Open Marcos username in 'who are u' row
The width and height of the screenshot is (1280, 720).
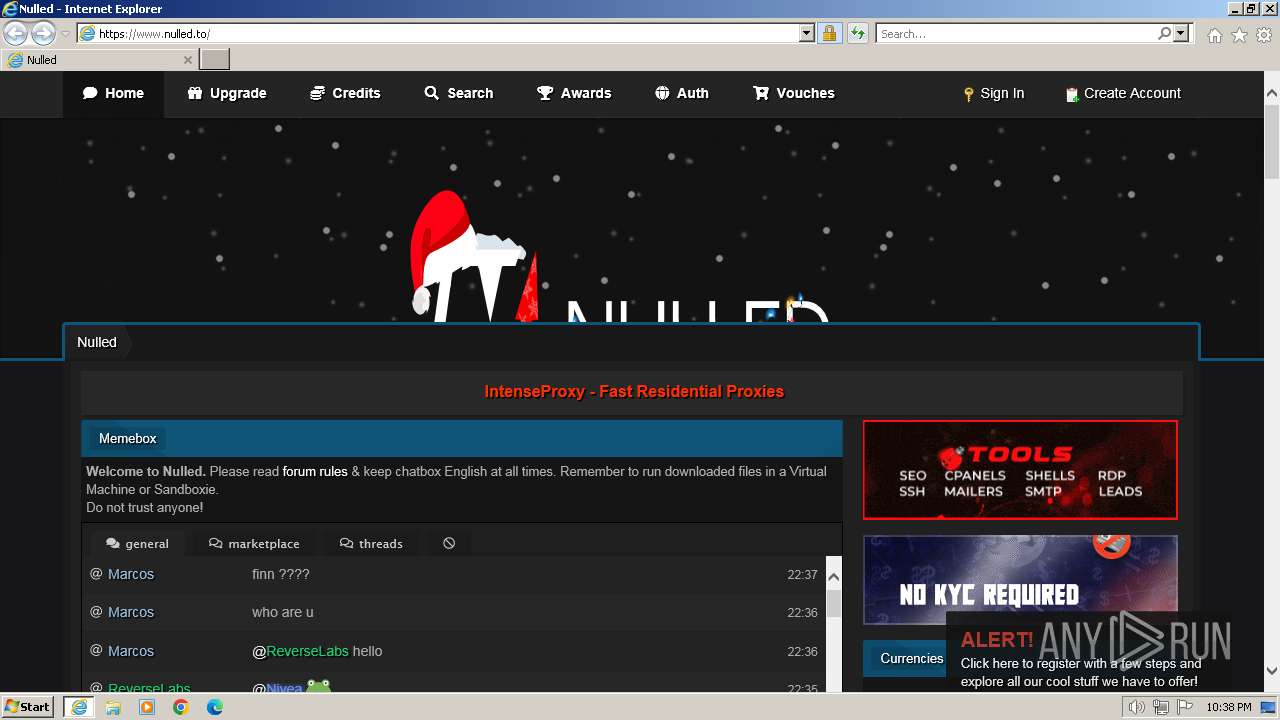(x=131, y=612)
